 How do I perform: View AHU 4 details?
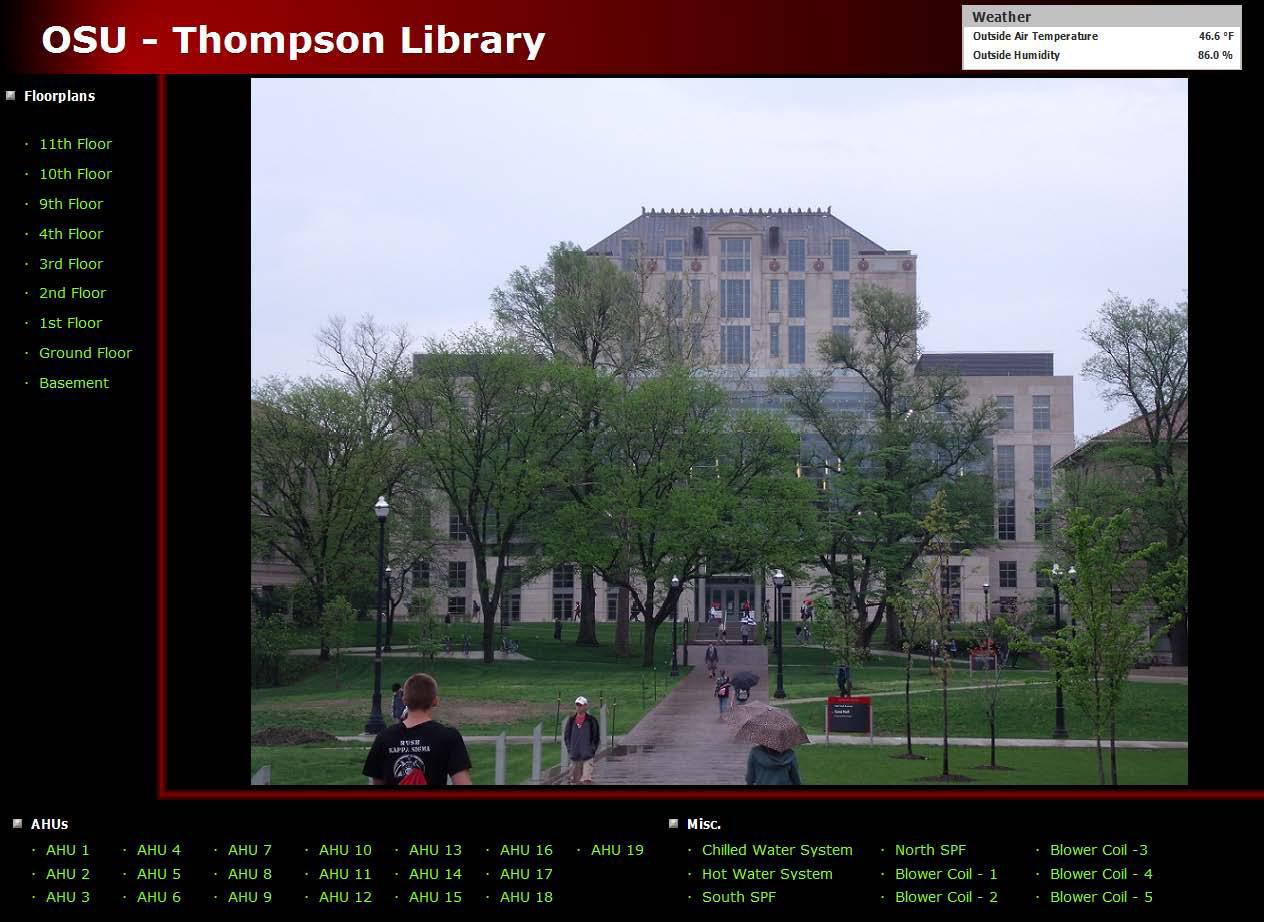(x=159, y=850)
